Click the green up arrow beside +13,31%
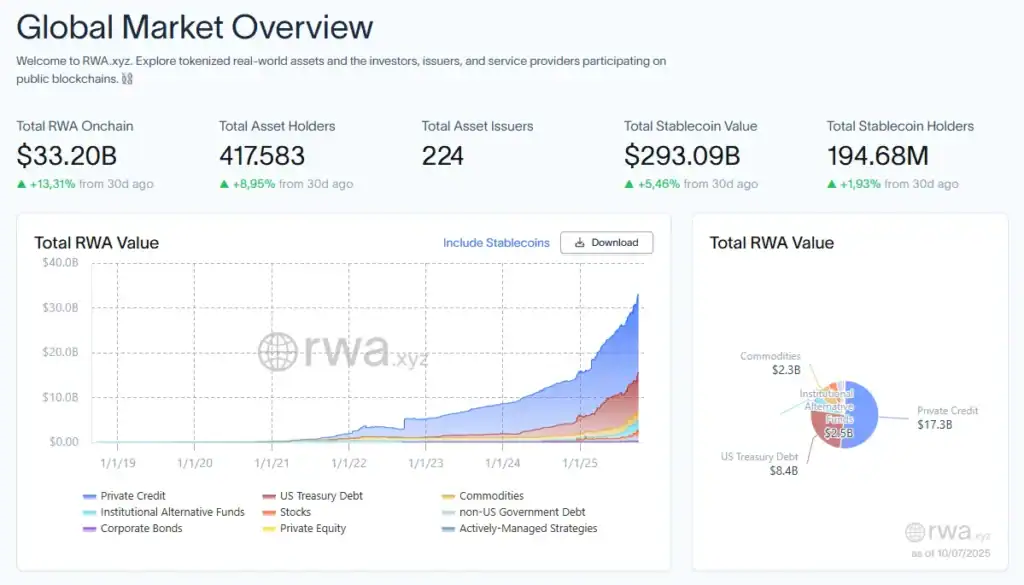This screenshot has width=1024, height=585. 22,184
